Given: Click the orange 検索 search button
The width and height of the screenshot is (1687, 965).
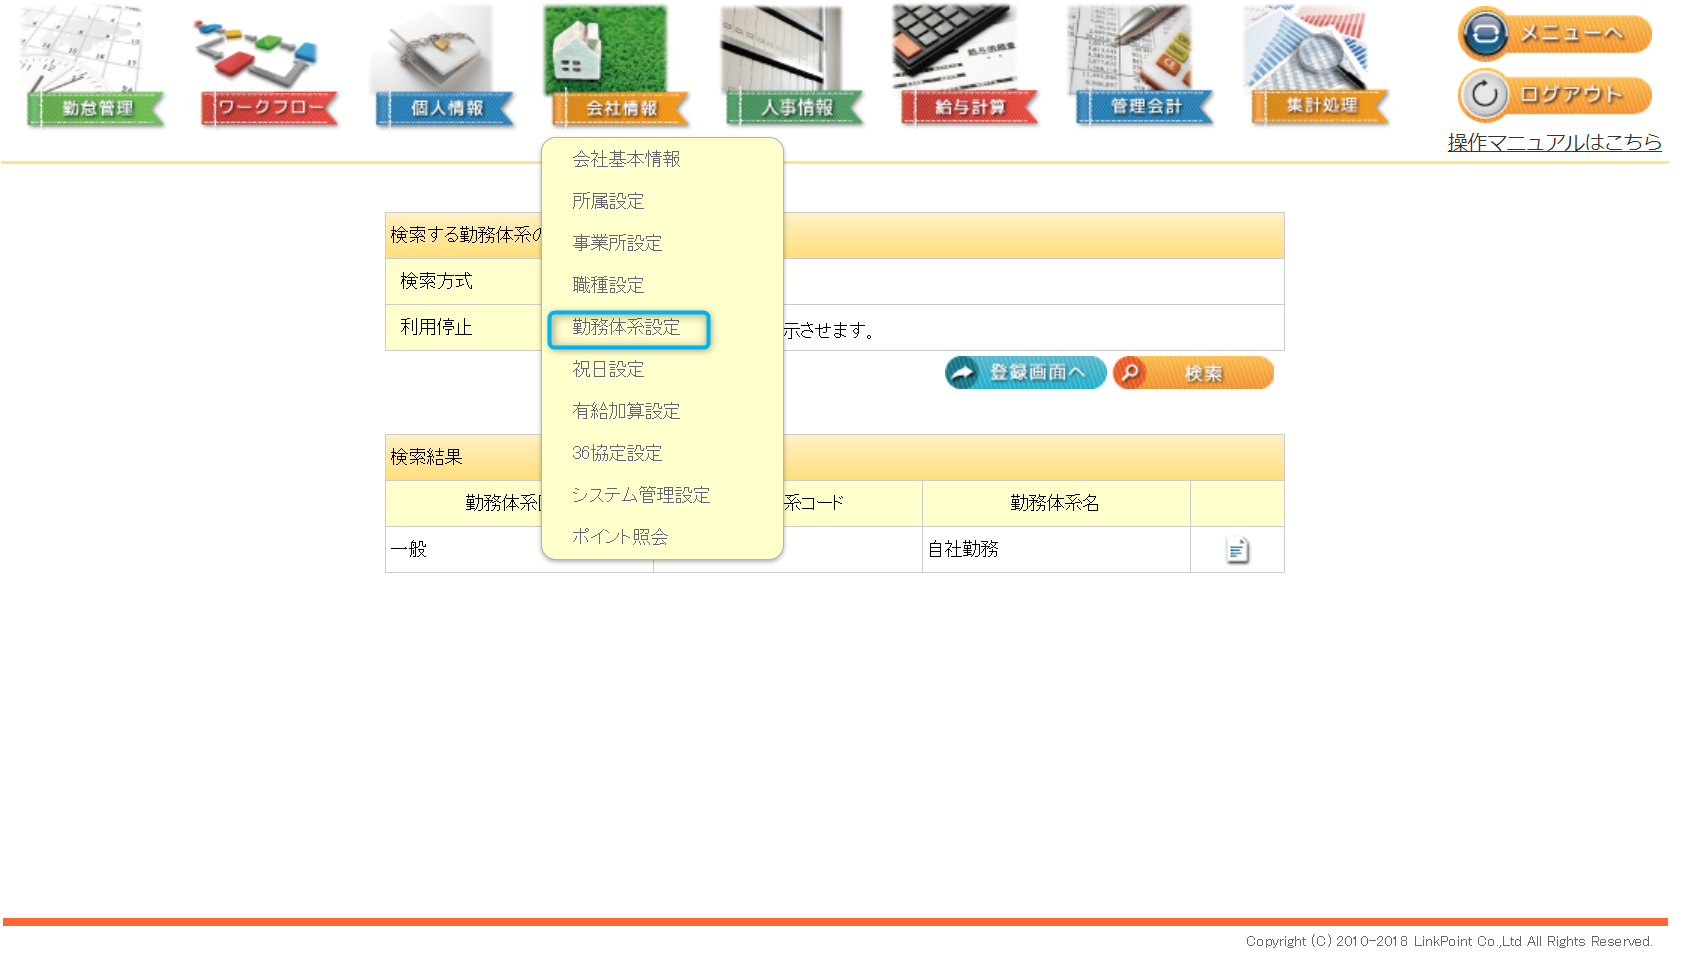Looking at the screenshot, I should tap(1193, 373).
